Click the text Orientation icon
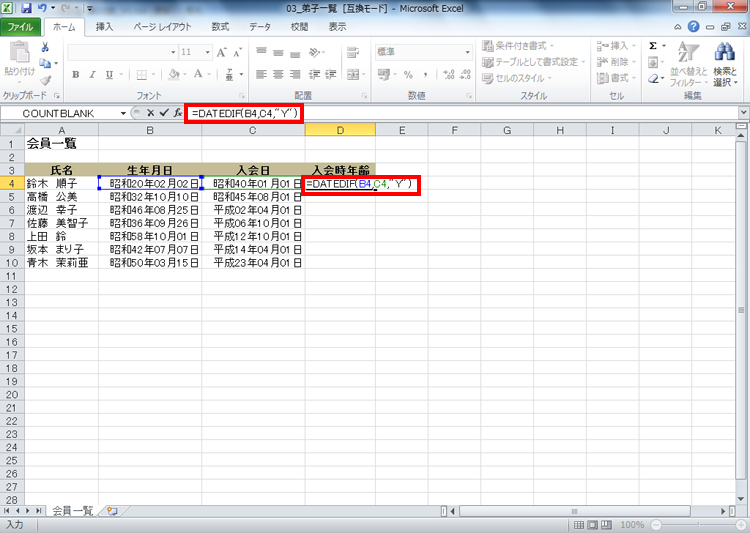The image size is (750, 533). [x=316, y=52]
